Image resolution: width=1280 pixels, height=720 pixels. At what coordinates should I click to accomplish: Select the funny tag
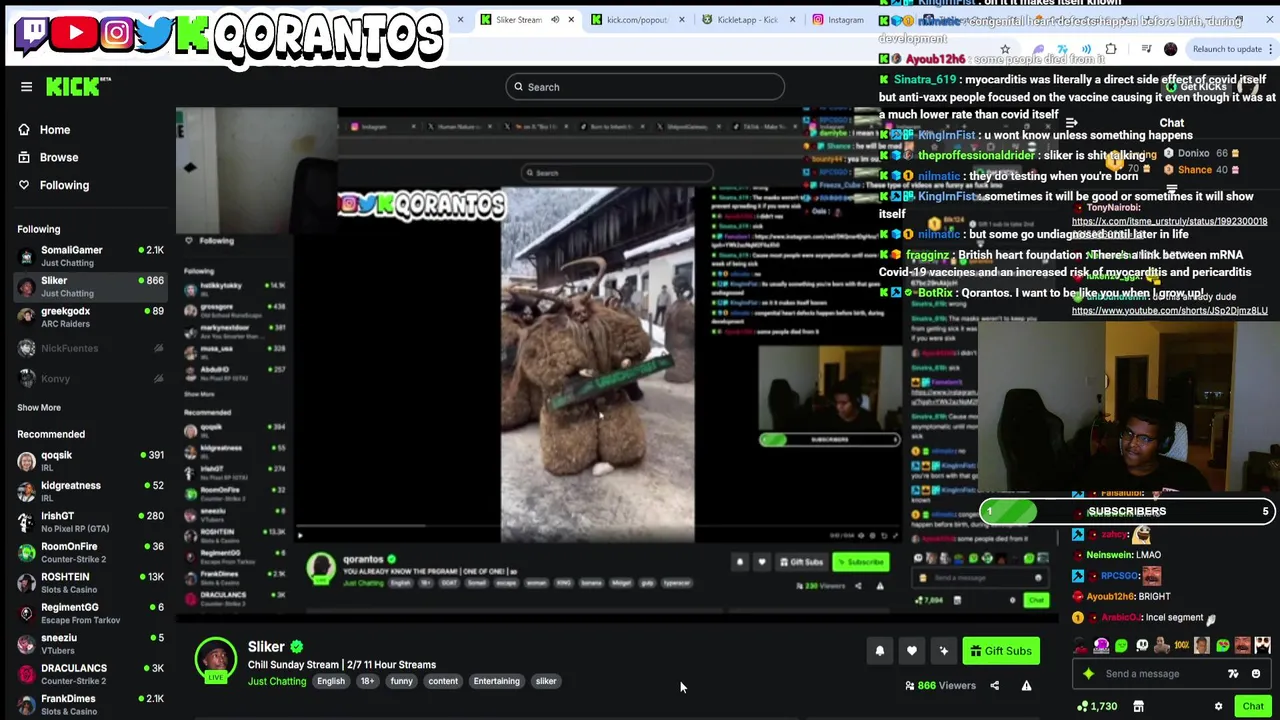(401, 681)
